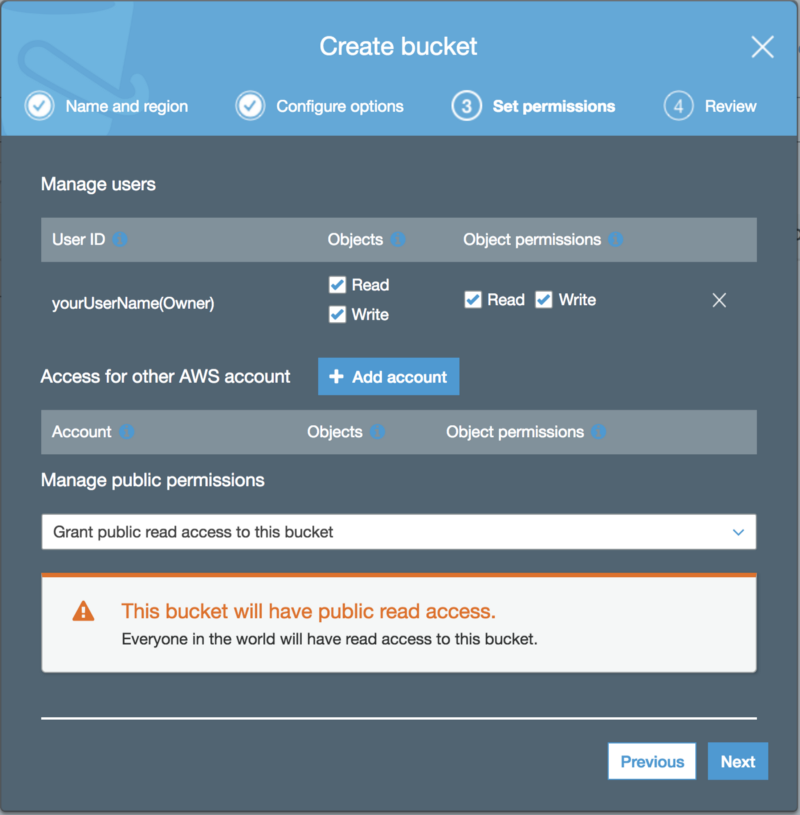
Task: Click the dropdown chevron arrow
Action: click(x=738, y=532)
